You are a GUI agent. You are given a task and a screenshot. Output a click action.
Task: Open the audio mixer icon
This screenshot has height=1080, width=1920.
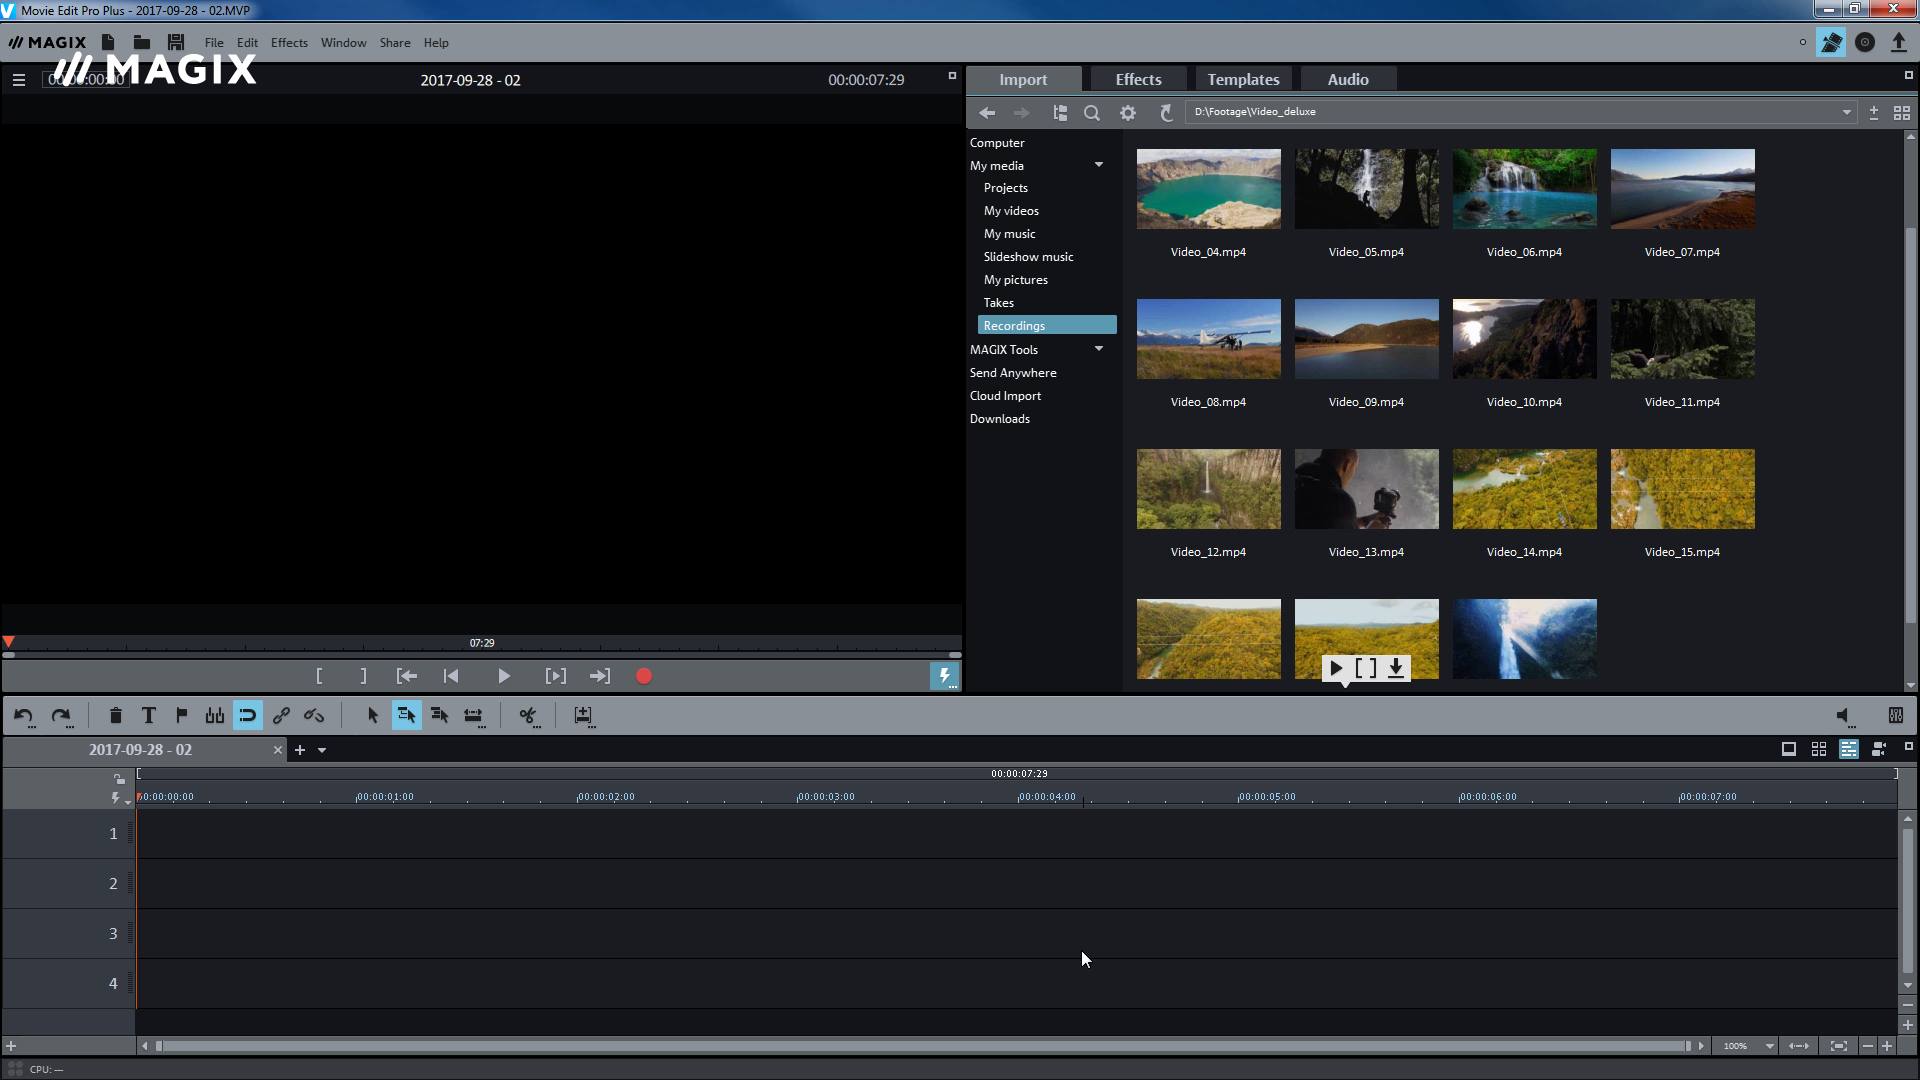(x=1896, y=715)
